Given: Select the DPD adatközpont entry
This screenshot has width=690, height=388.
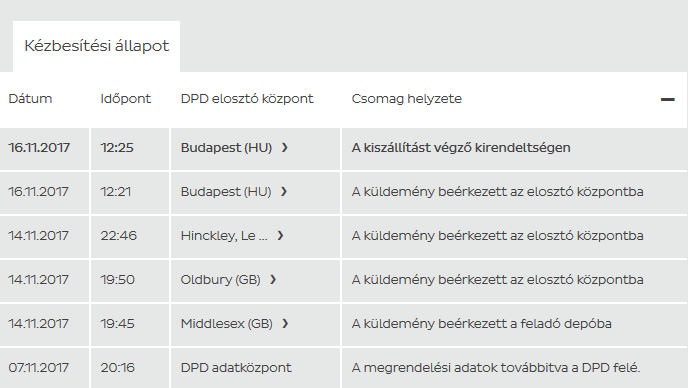Looking at the screenshot, I should tap(236, 368).
